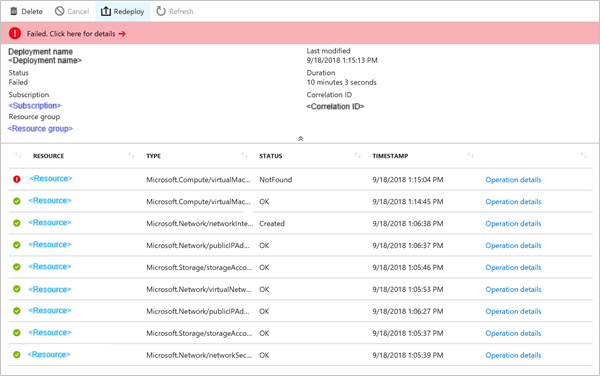Viewport: 600px width, 376px height.
Task: Open the <Resource> link on the 1:05:39 PM row
Action: [x=49, y=355]
